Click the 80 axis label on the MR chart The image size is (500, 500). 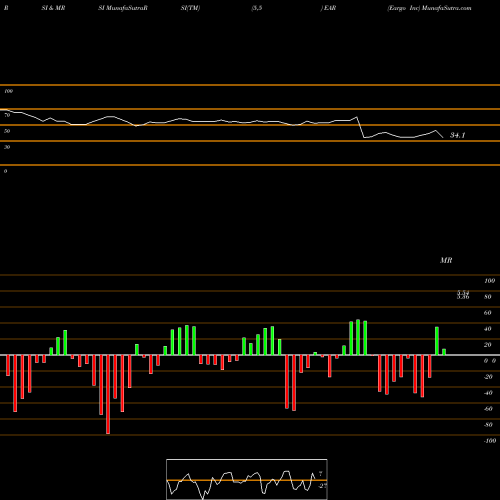point(487,297)
